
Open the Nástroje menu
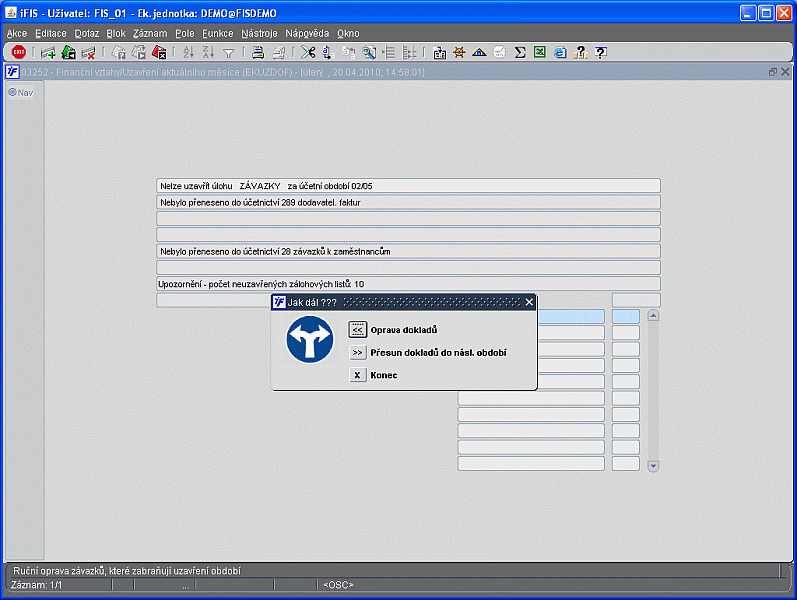pyautogui.click(x=259, y=34)
